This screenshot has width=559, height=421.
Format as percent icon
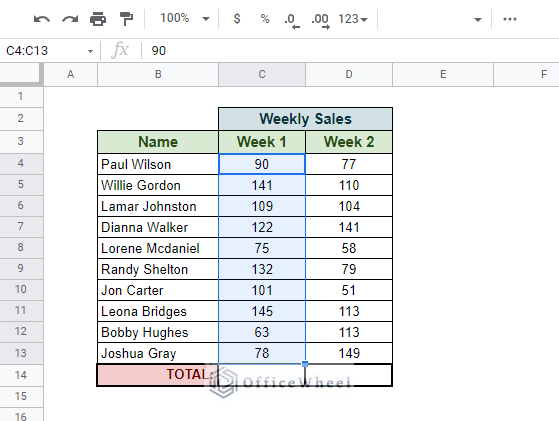pos(265,19)
